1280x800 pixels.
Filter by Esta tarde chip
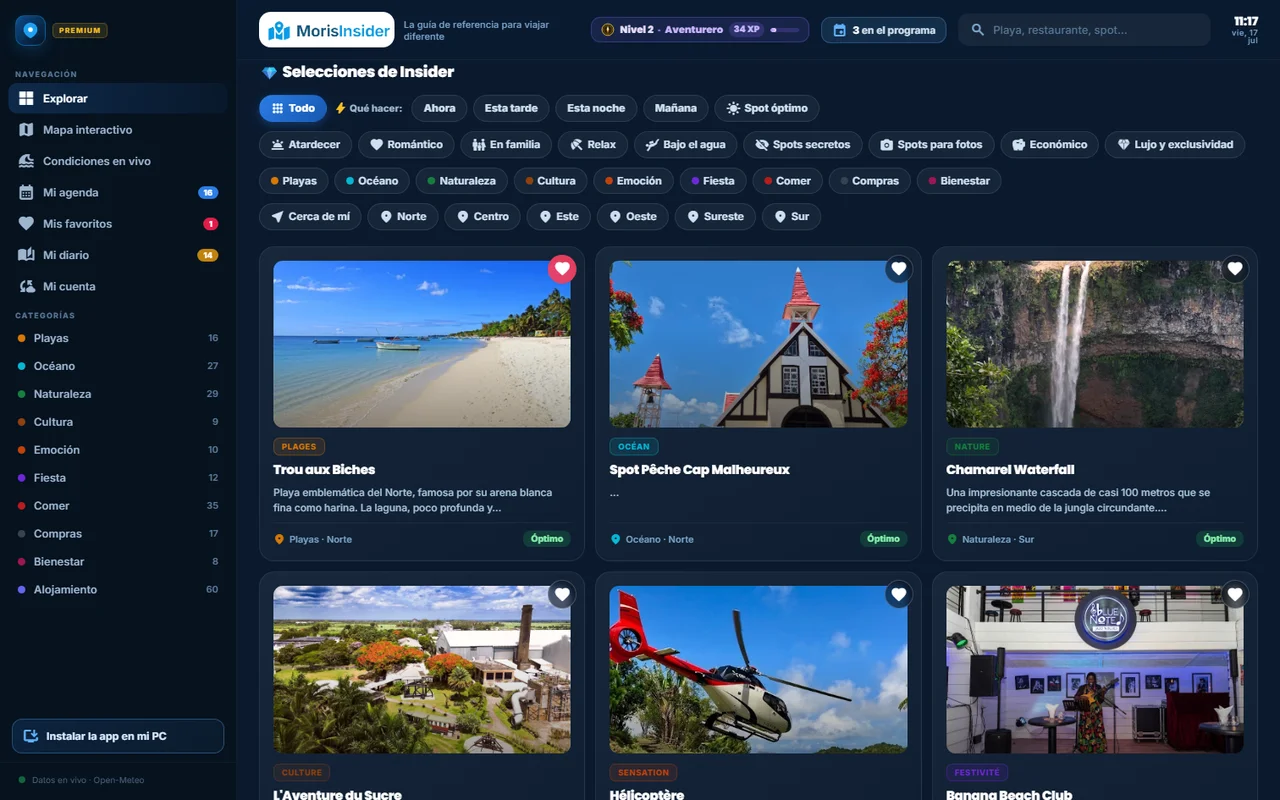pyautogui.click(x=511, y=108)
